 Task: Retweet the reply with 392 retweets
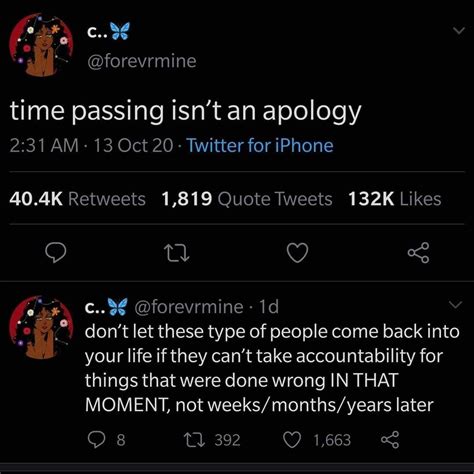(212, 440)
